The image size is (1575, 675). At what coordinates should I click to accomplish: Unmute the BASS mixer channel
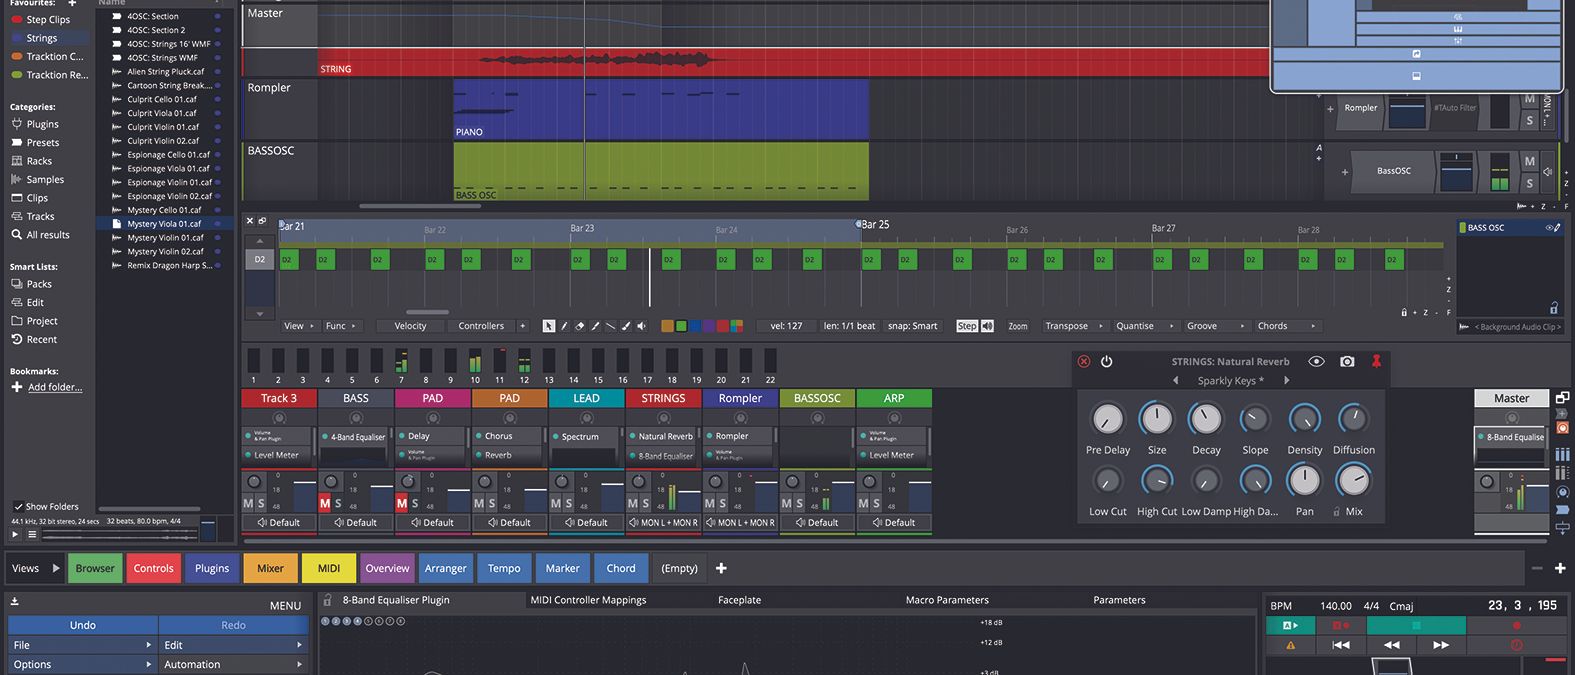pyautogui.click(x=325, y=503)
